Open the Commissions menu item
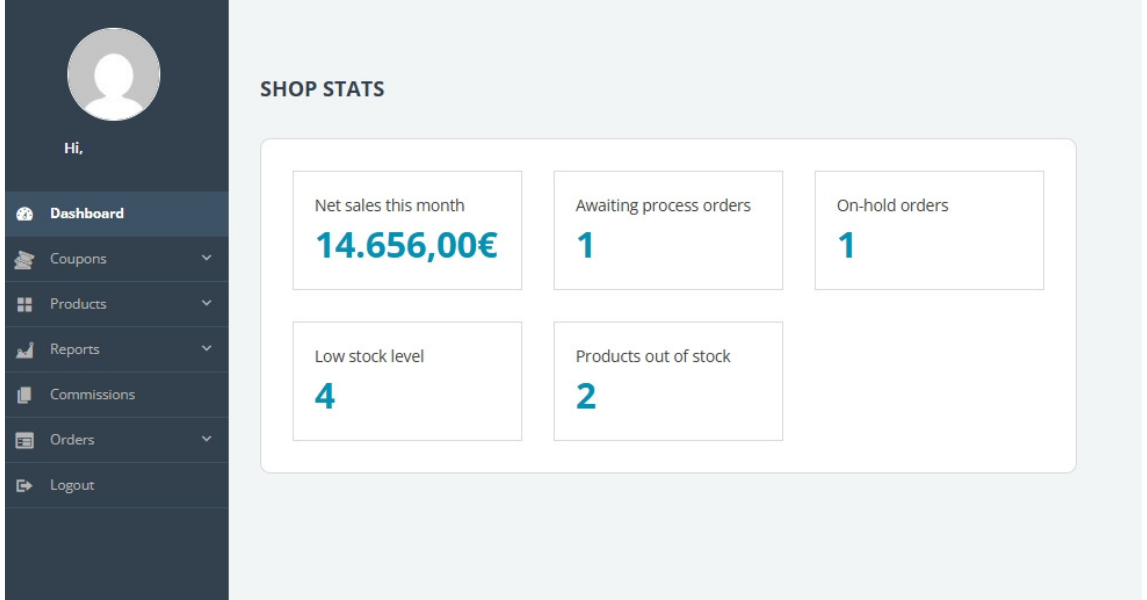 (92, 394)
